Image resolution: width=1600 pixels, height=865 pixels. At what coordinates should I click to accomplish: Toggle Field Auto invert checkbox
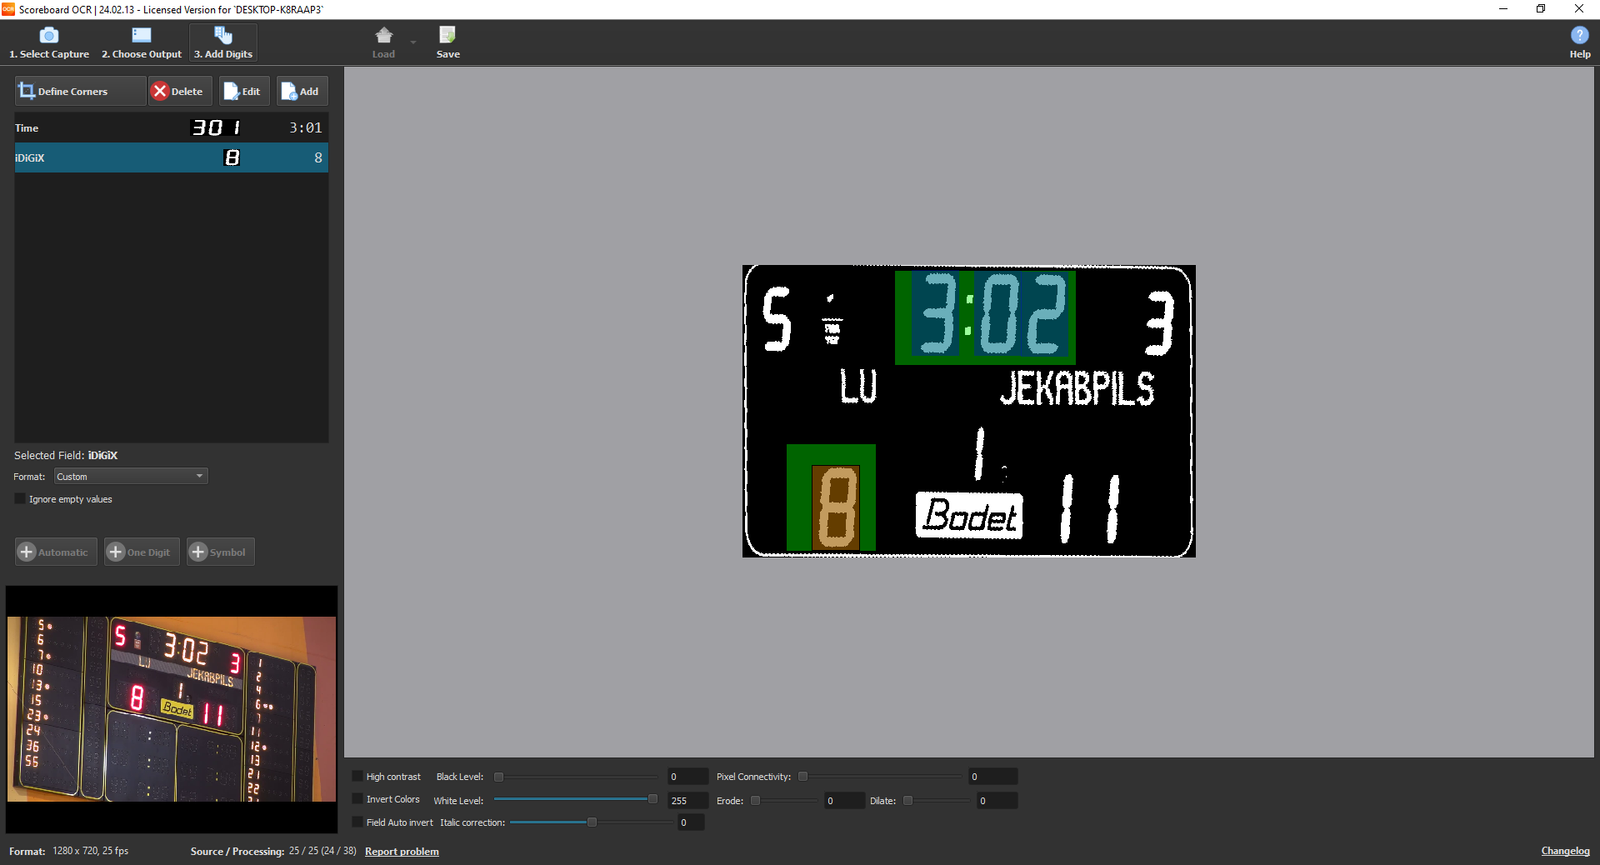pos(358,822)
